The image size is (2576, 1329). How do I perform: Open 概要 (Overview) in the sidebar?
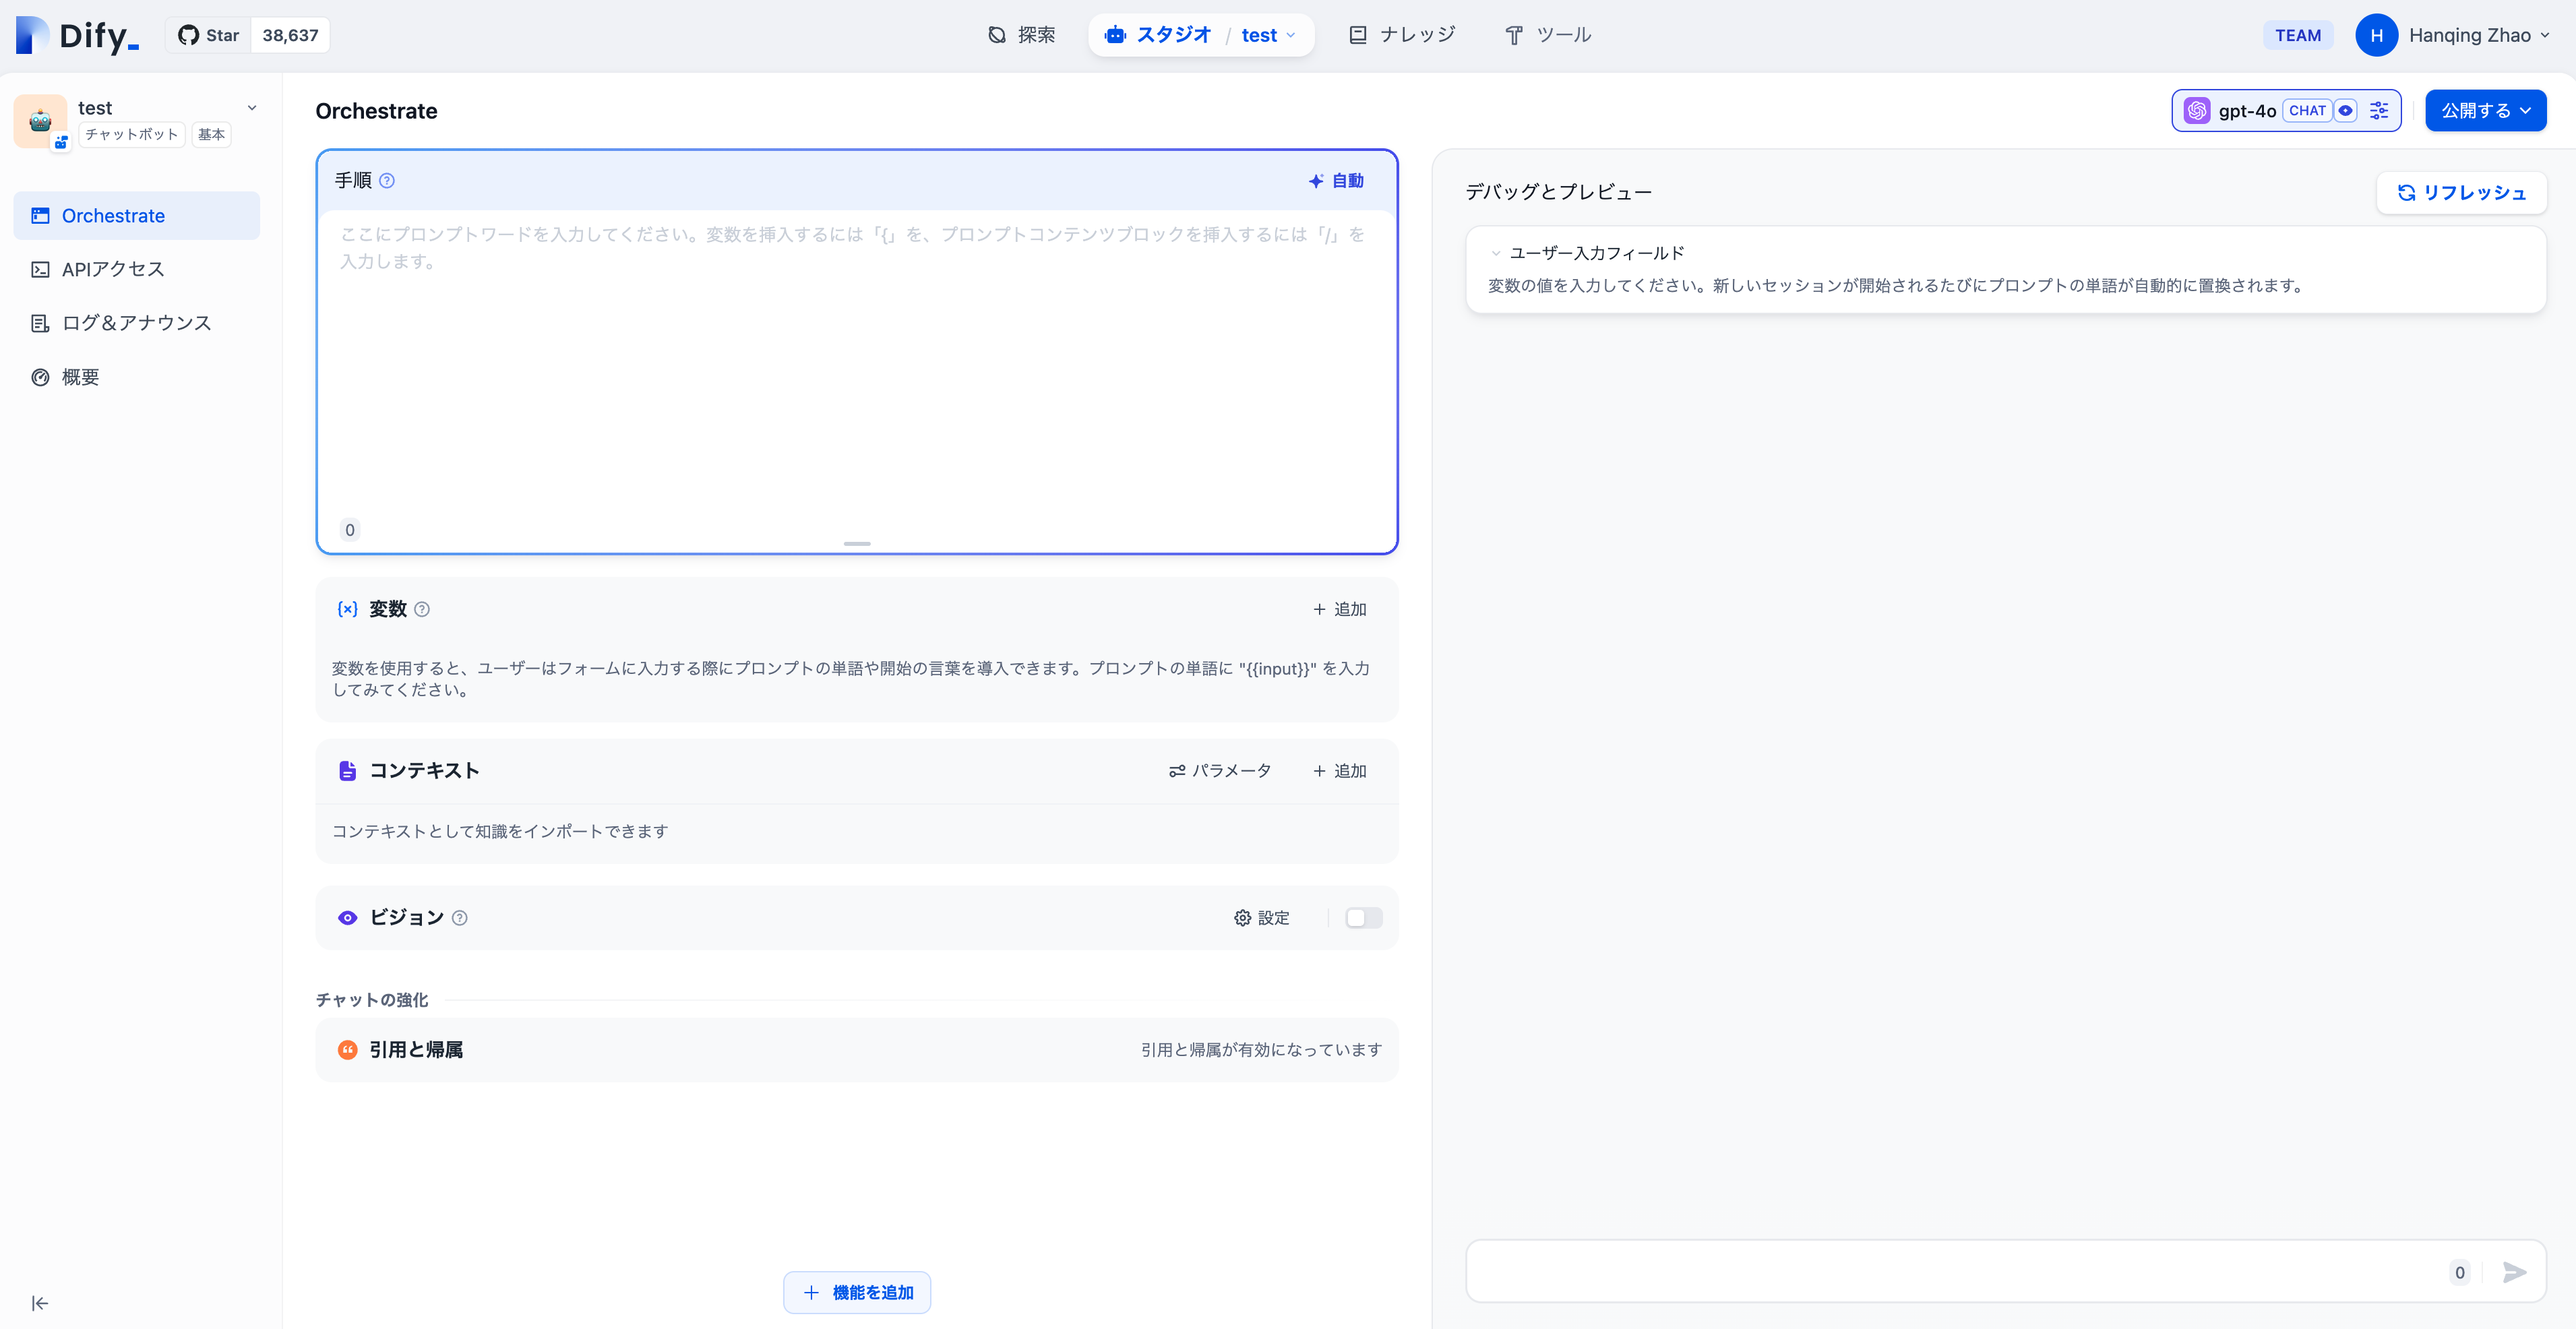click(136, 377)
